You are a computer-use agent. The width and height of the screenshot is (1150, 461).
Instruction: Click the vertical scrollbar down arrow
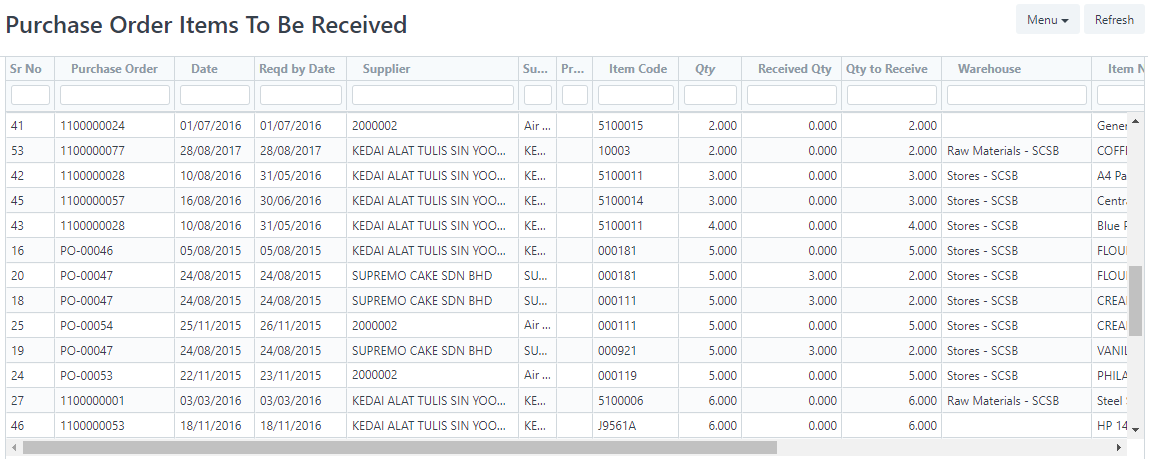point(1135,429)
